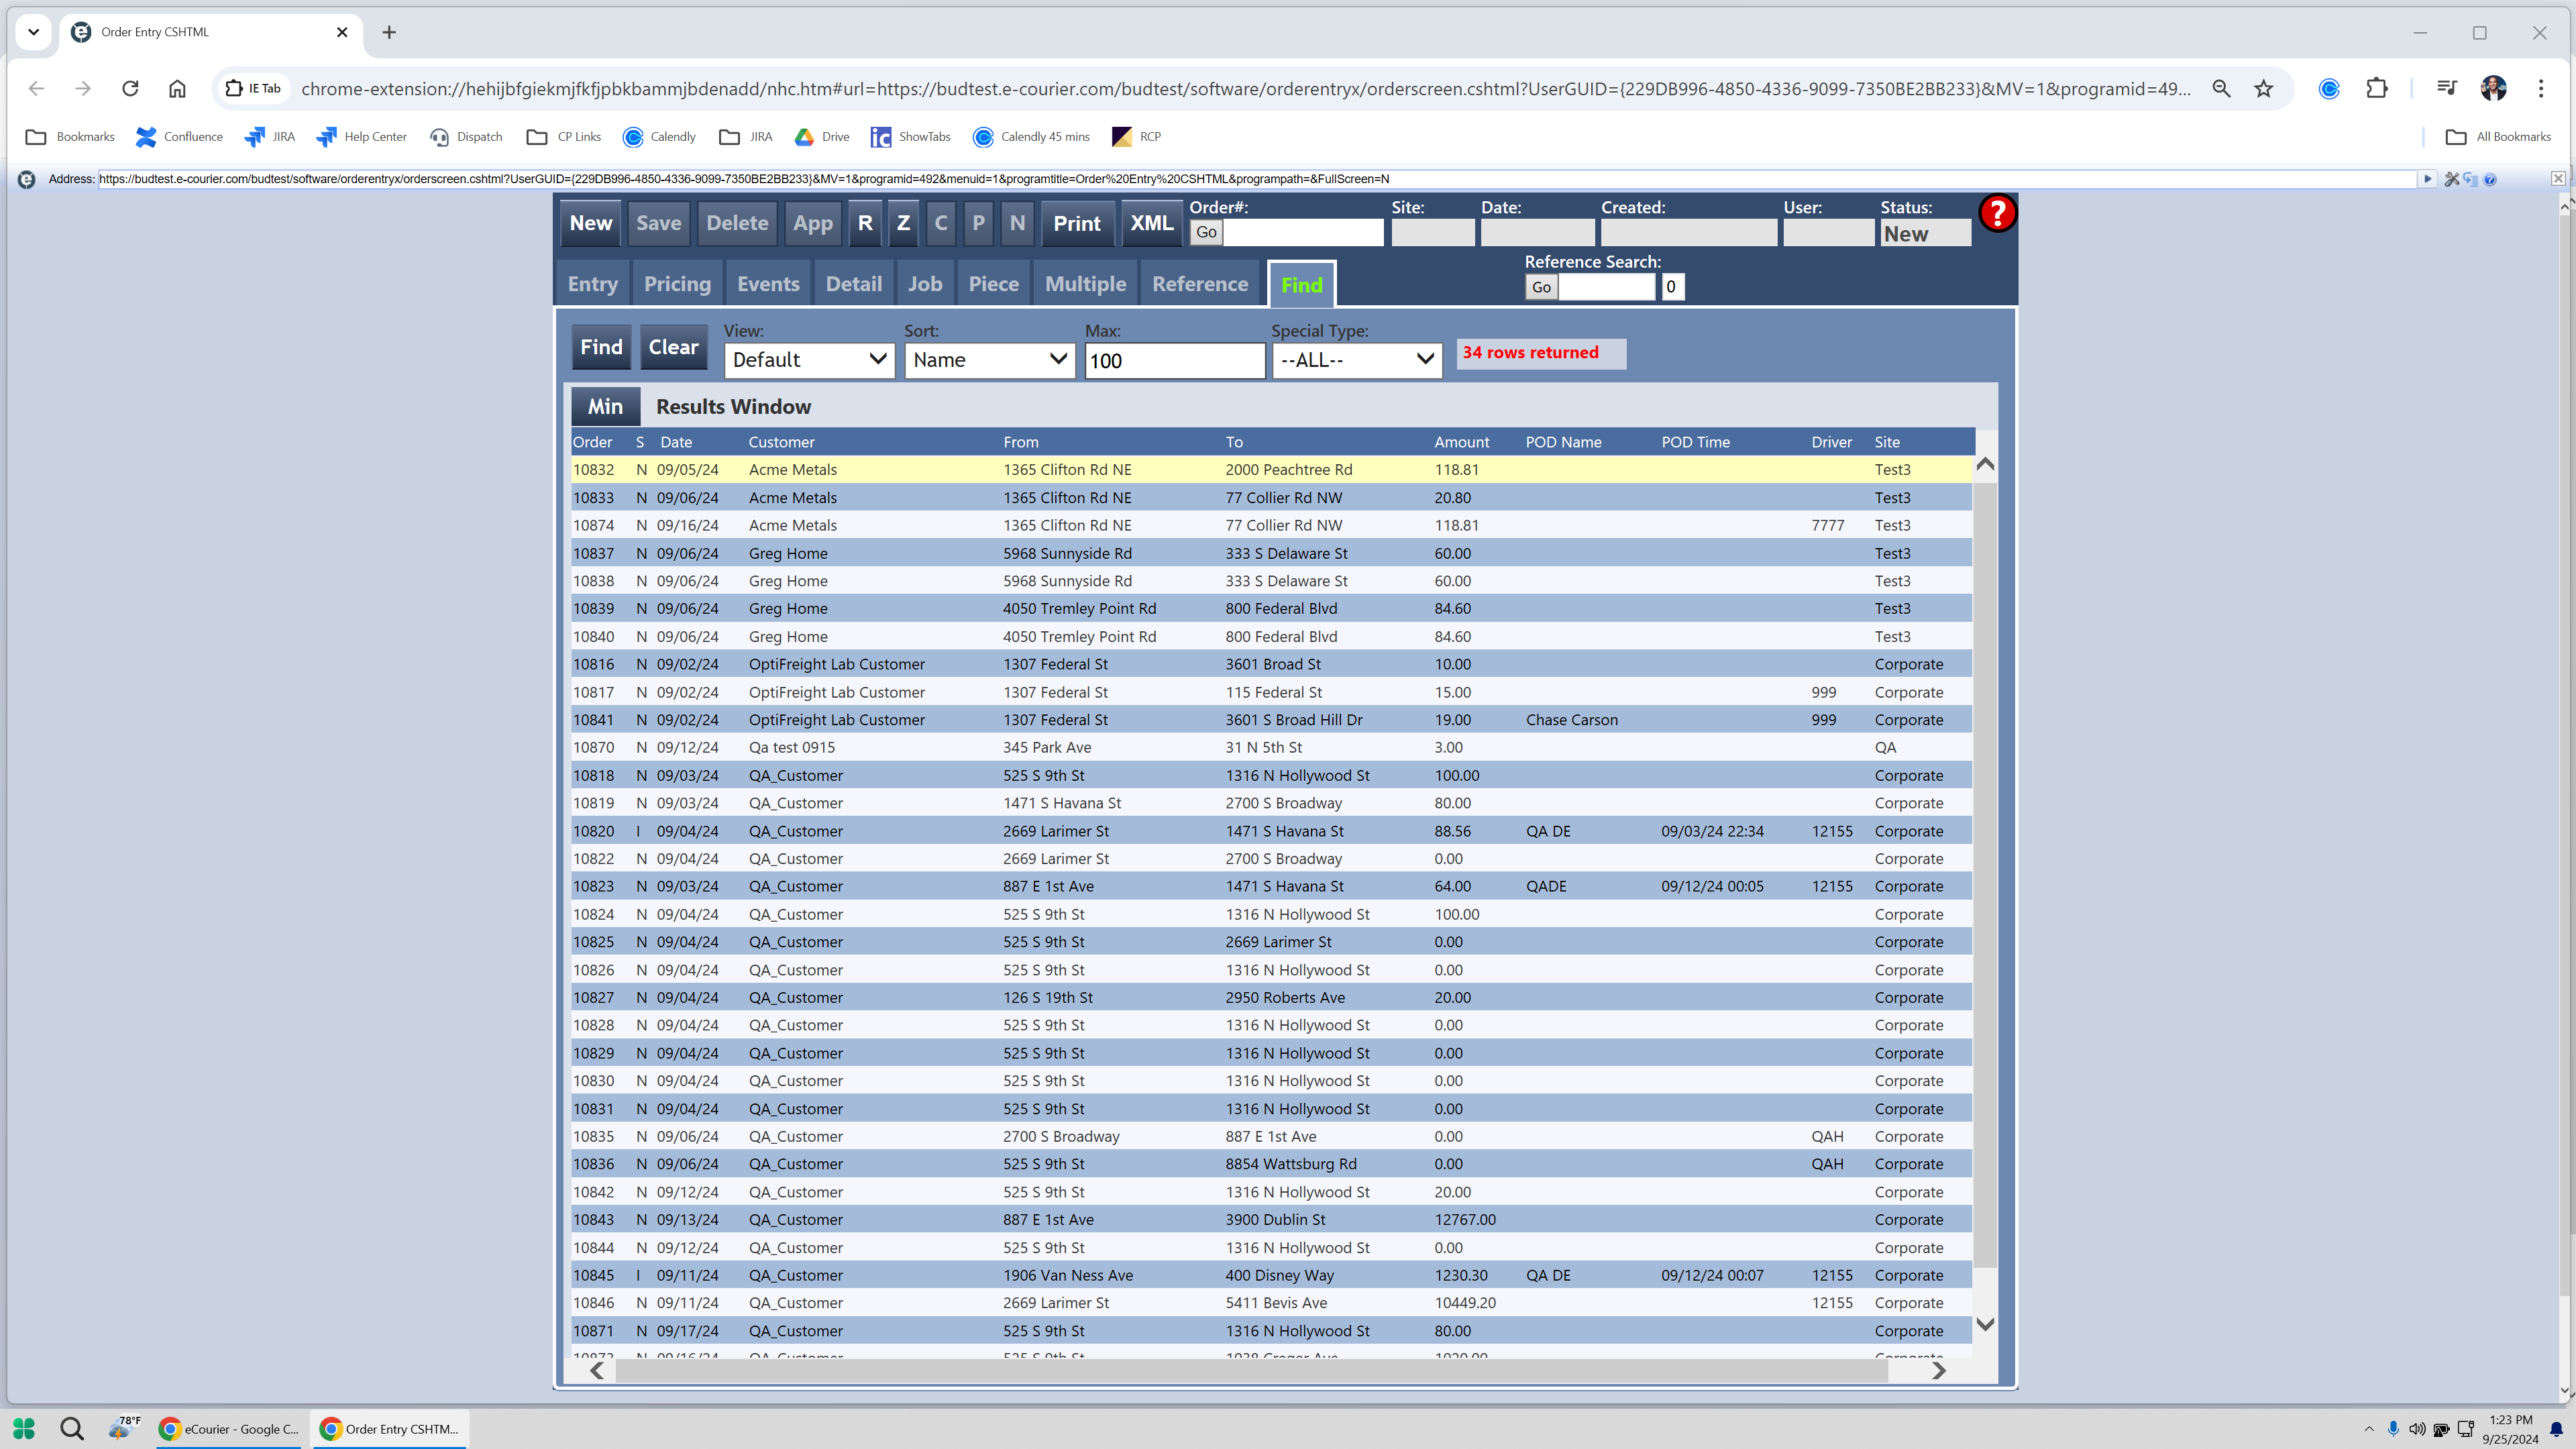Click the IE Tab tools wrench icon
2576x1449 pixels.
pos(2451,179)
